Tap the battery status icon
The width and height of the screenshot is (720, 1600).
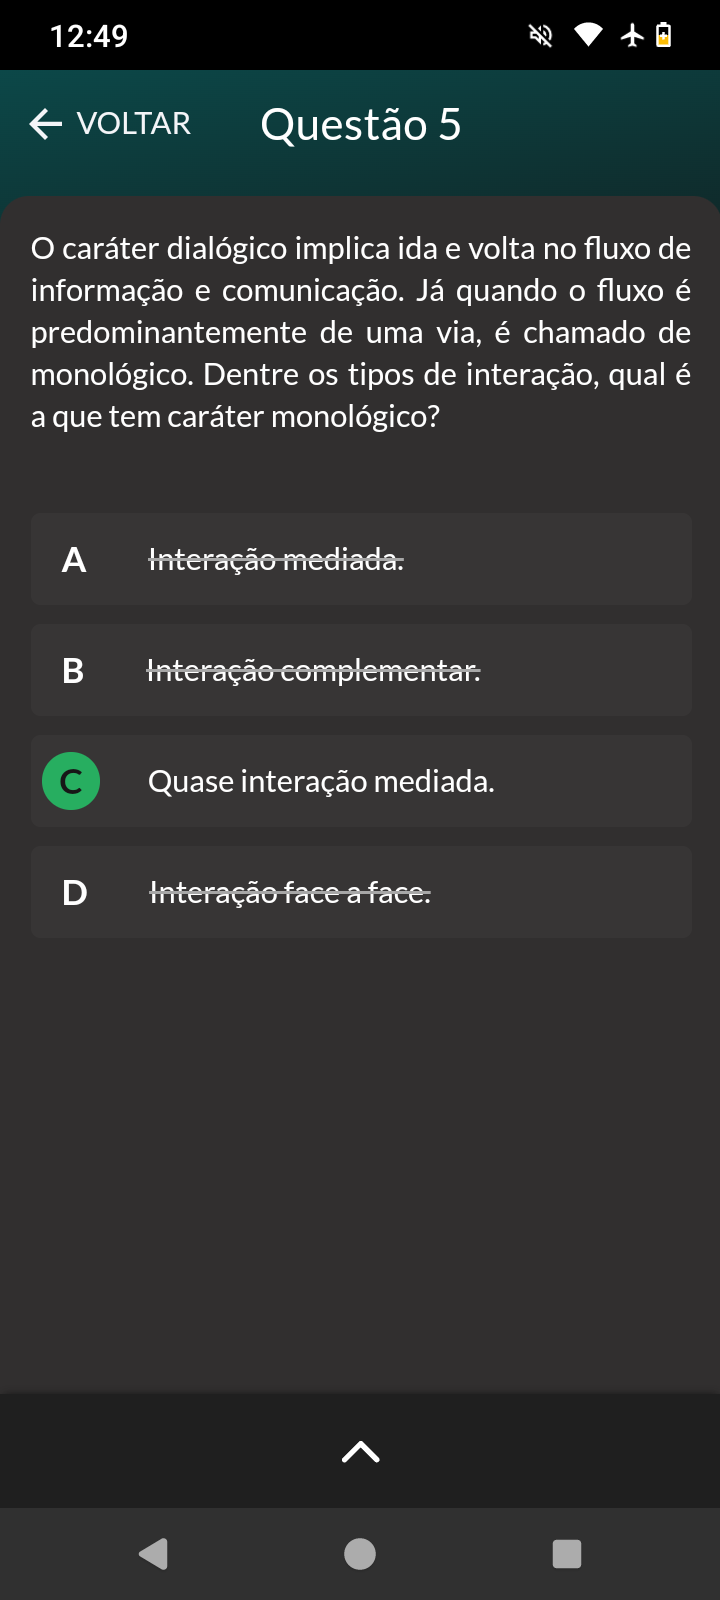[x=663, y=36]
